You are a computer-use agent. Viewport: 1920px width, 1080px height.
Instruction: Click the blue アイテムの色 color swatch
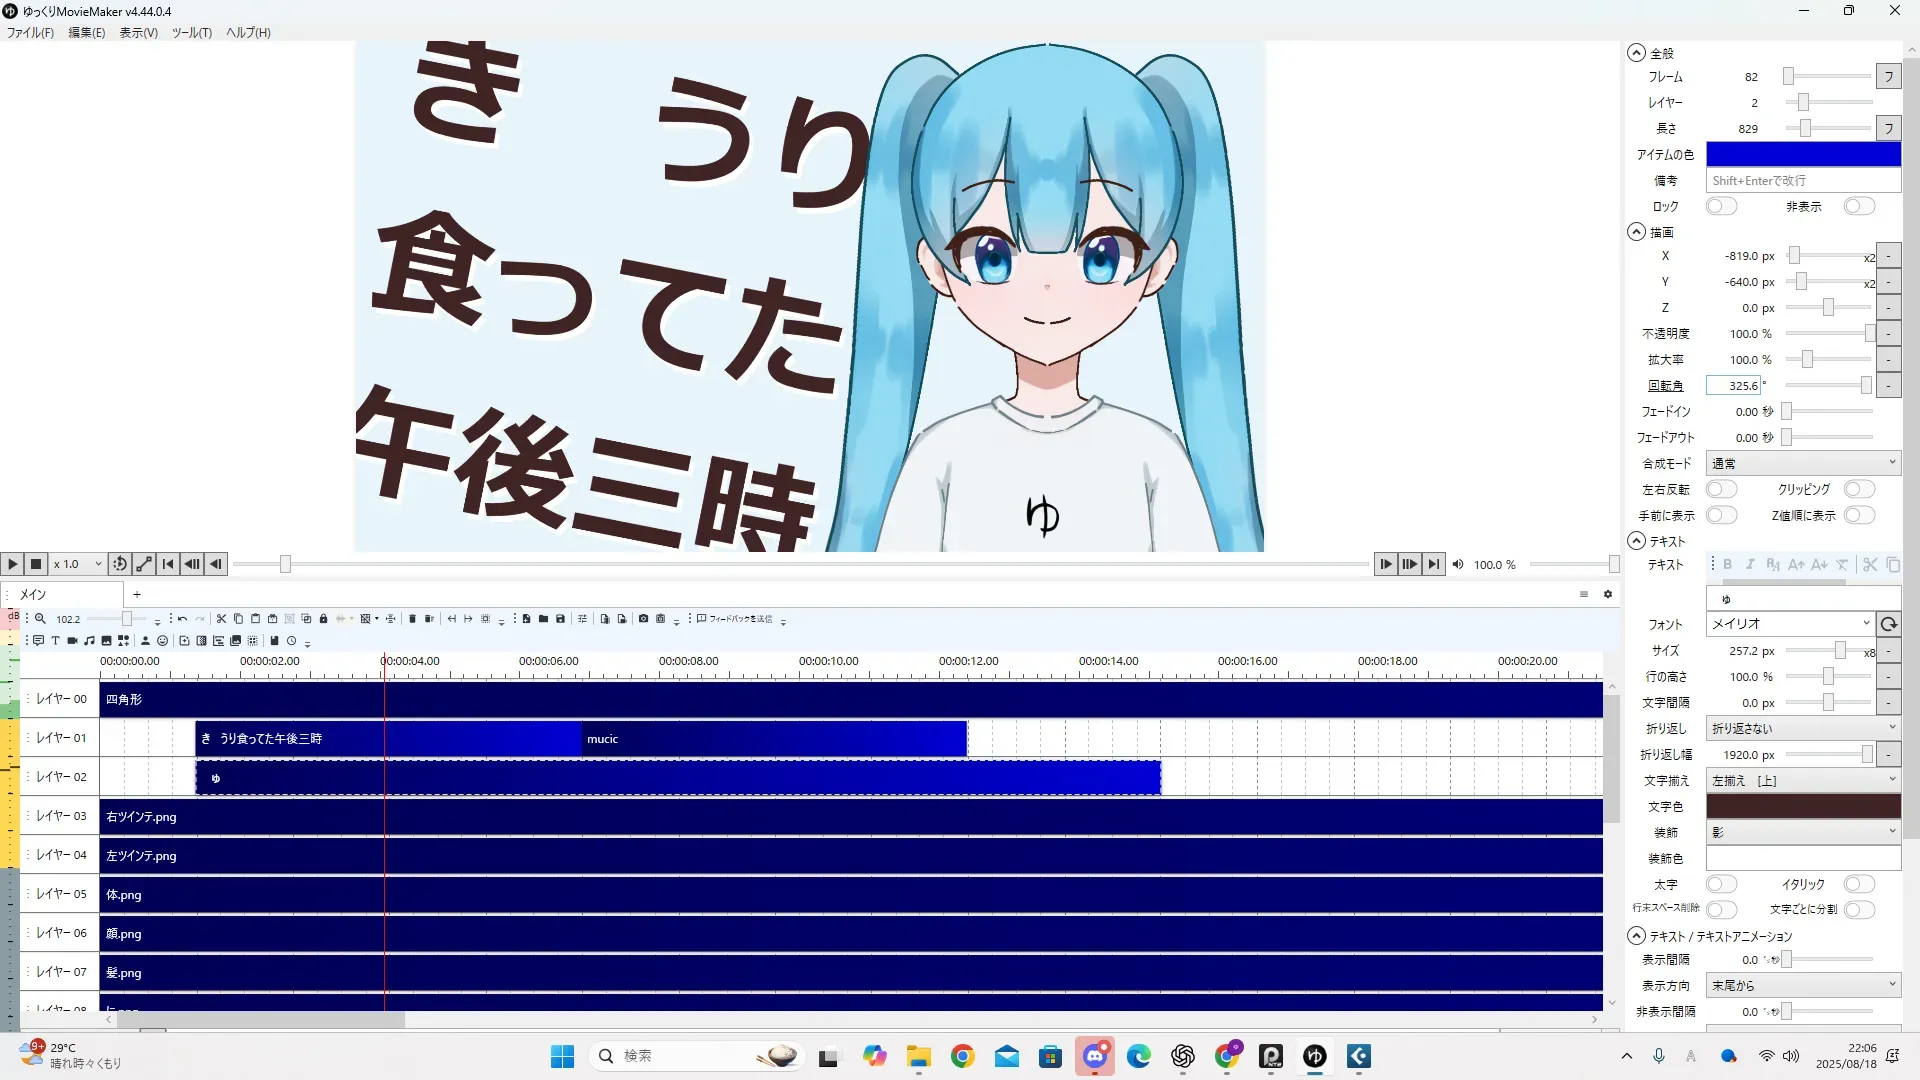[x=1802, y=155]
